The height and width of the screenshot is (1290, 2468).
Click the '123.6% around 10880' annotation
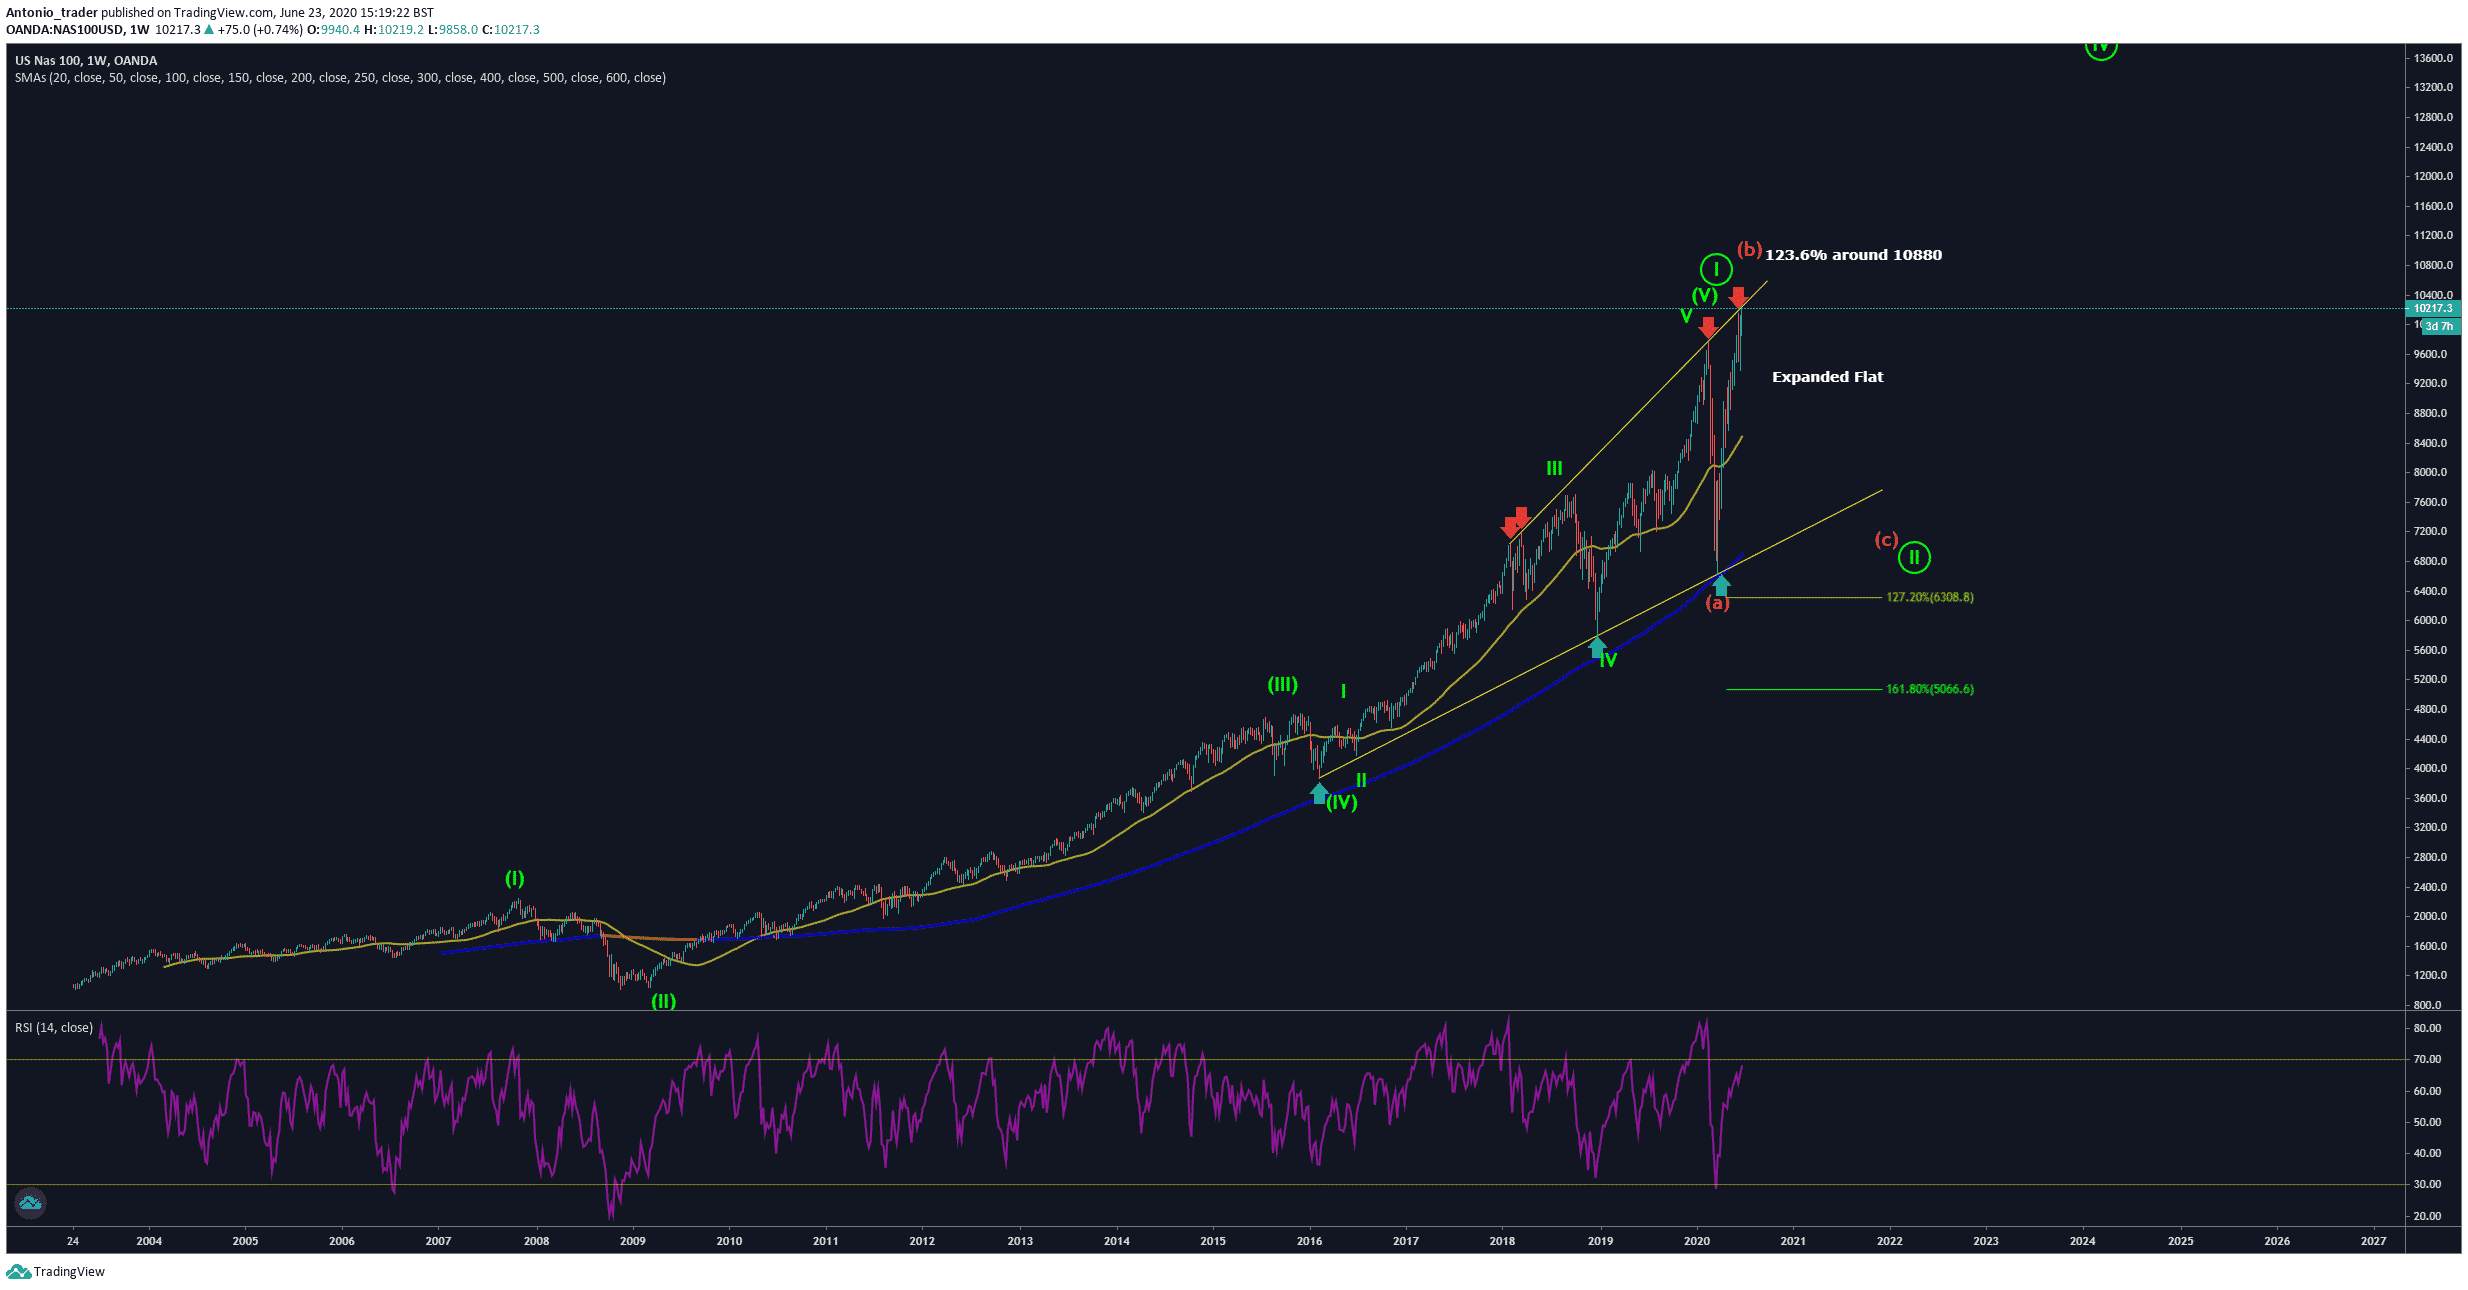(1853, 255)
